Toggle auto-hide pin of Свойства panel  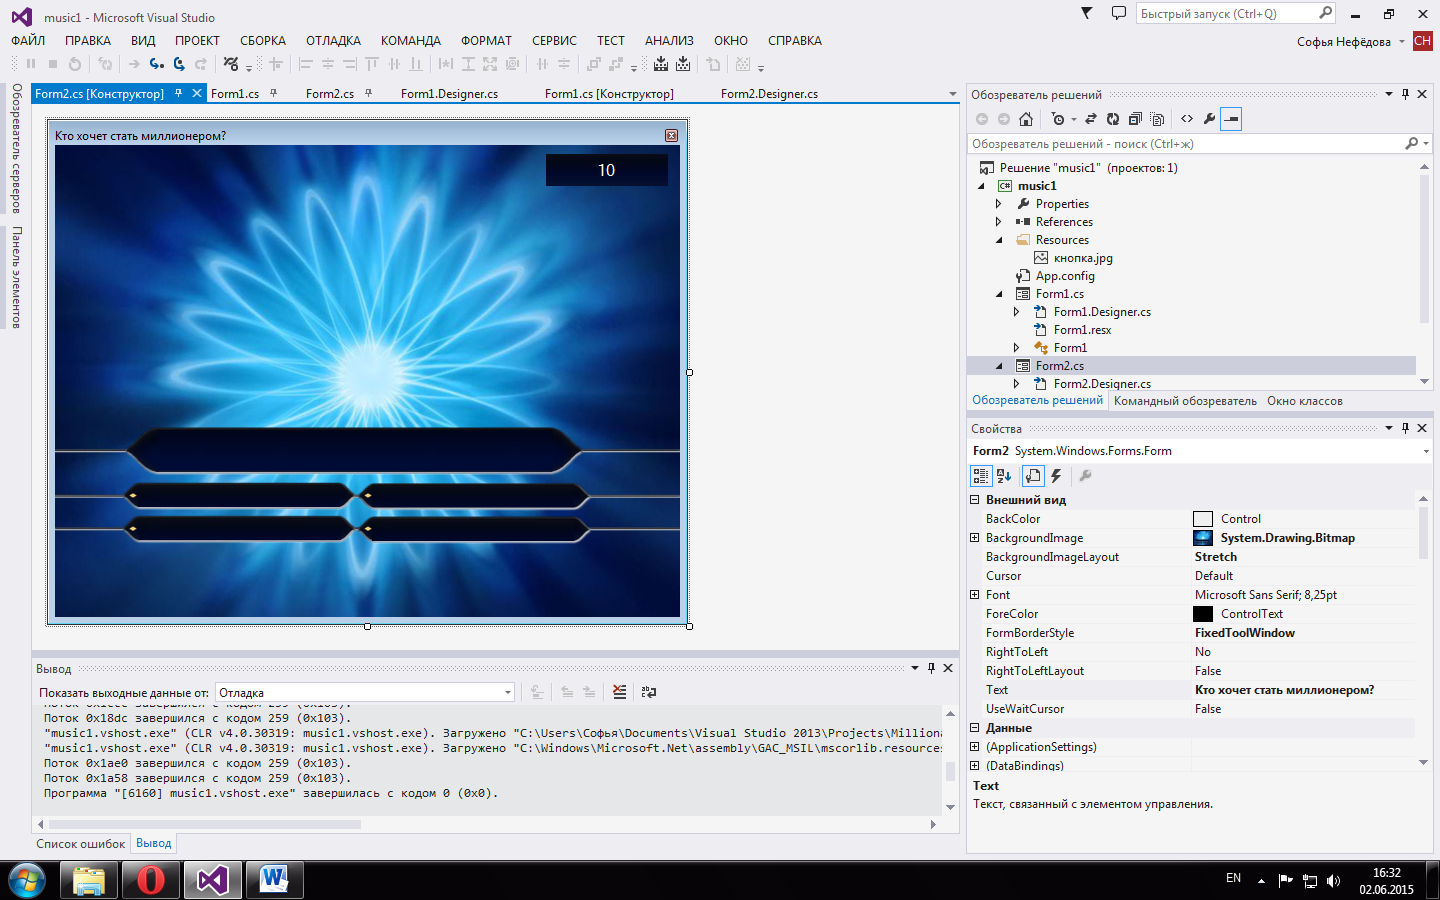point(1405,428)
